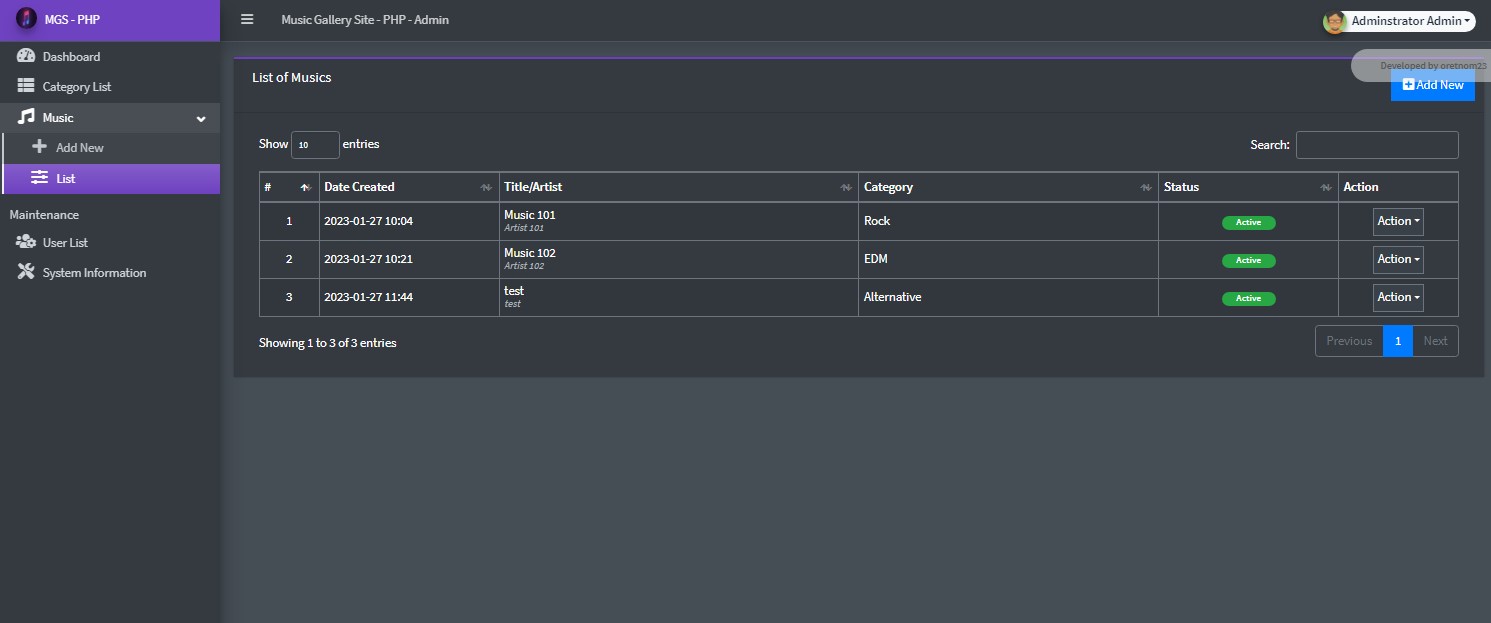Click the List of Musics heading
Screen dimensions: 1491x623
(x=292, y=78)
